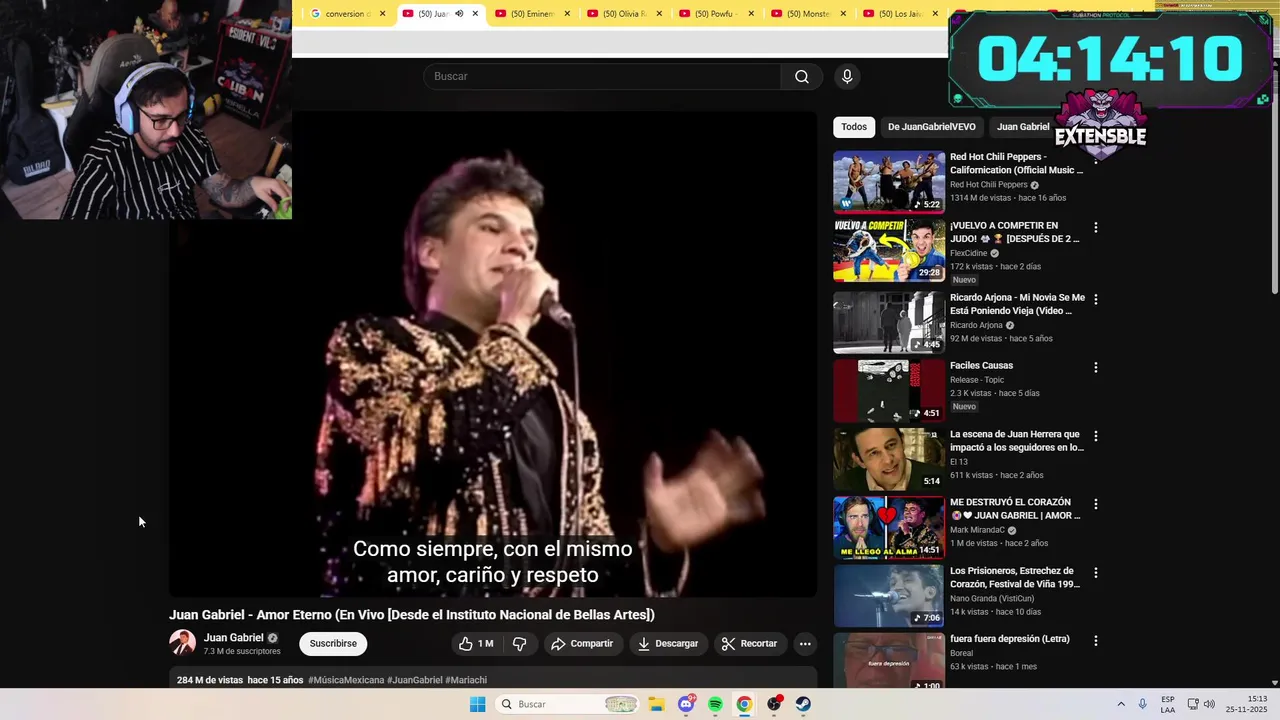Click the system tray microphone icon
1280x720 pixels.
tap(1142, 704)
